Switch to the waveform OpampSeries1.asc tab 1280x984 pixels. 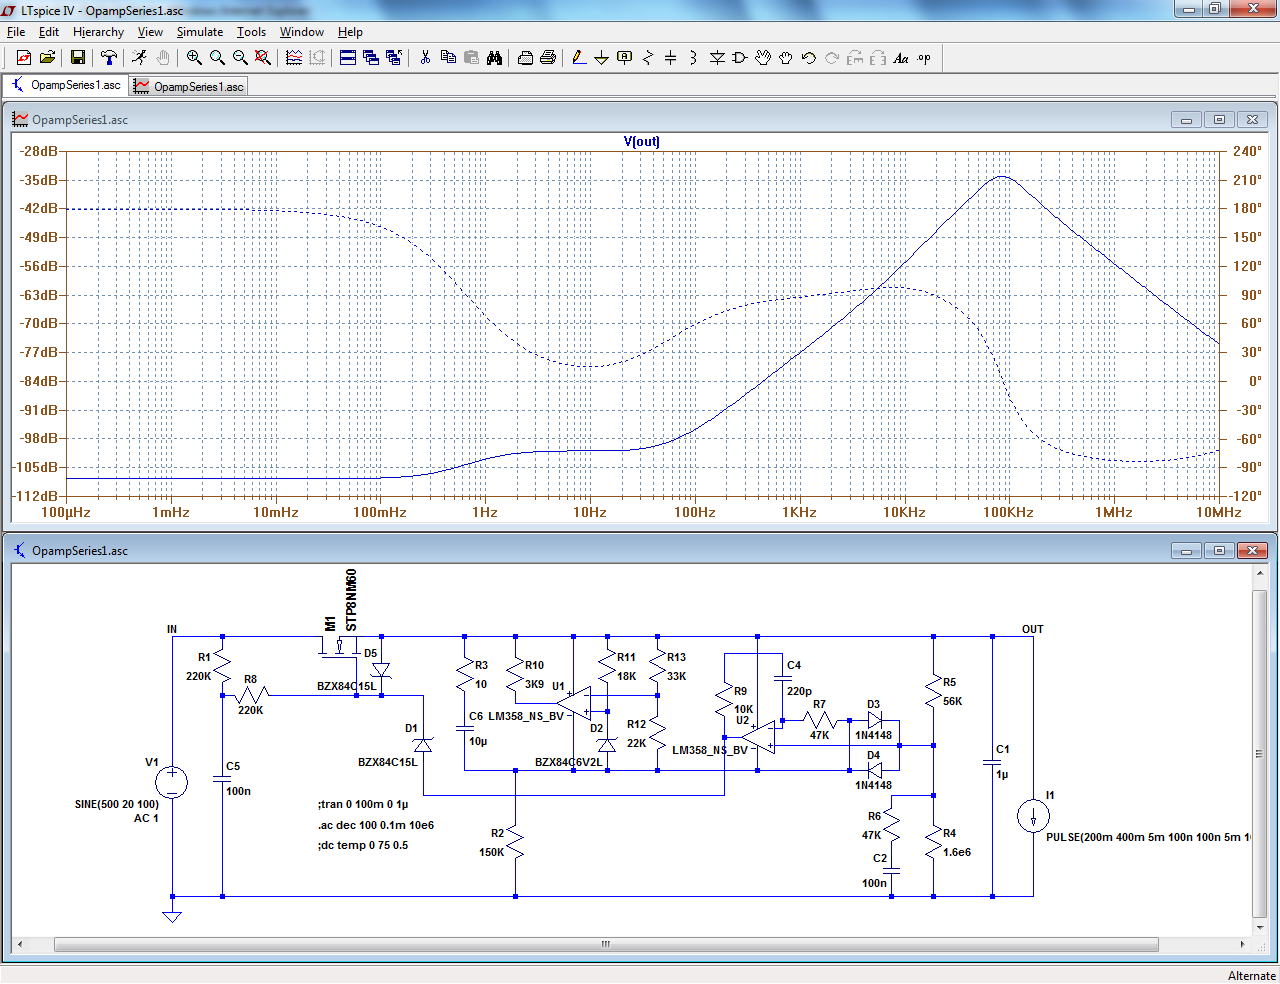(x=189, y=87)
